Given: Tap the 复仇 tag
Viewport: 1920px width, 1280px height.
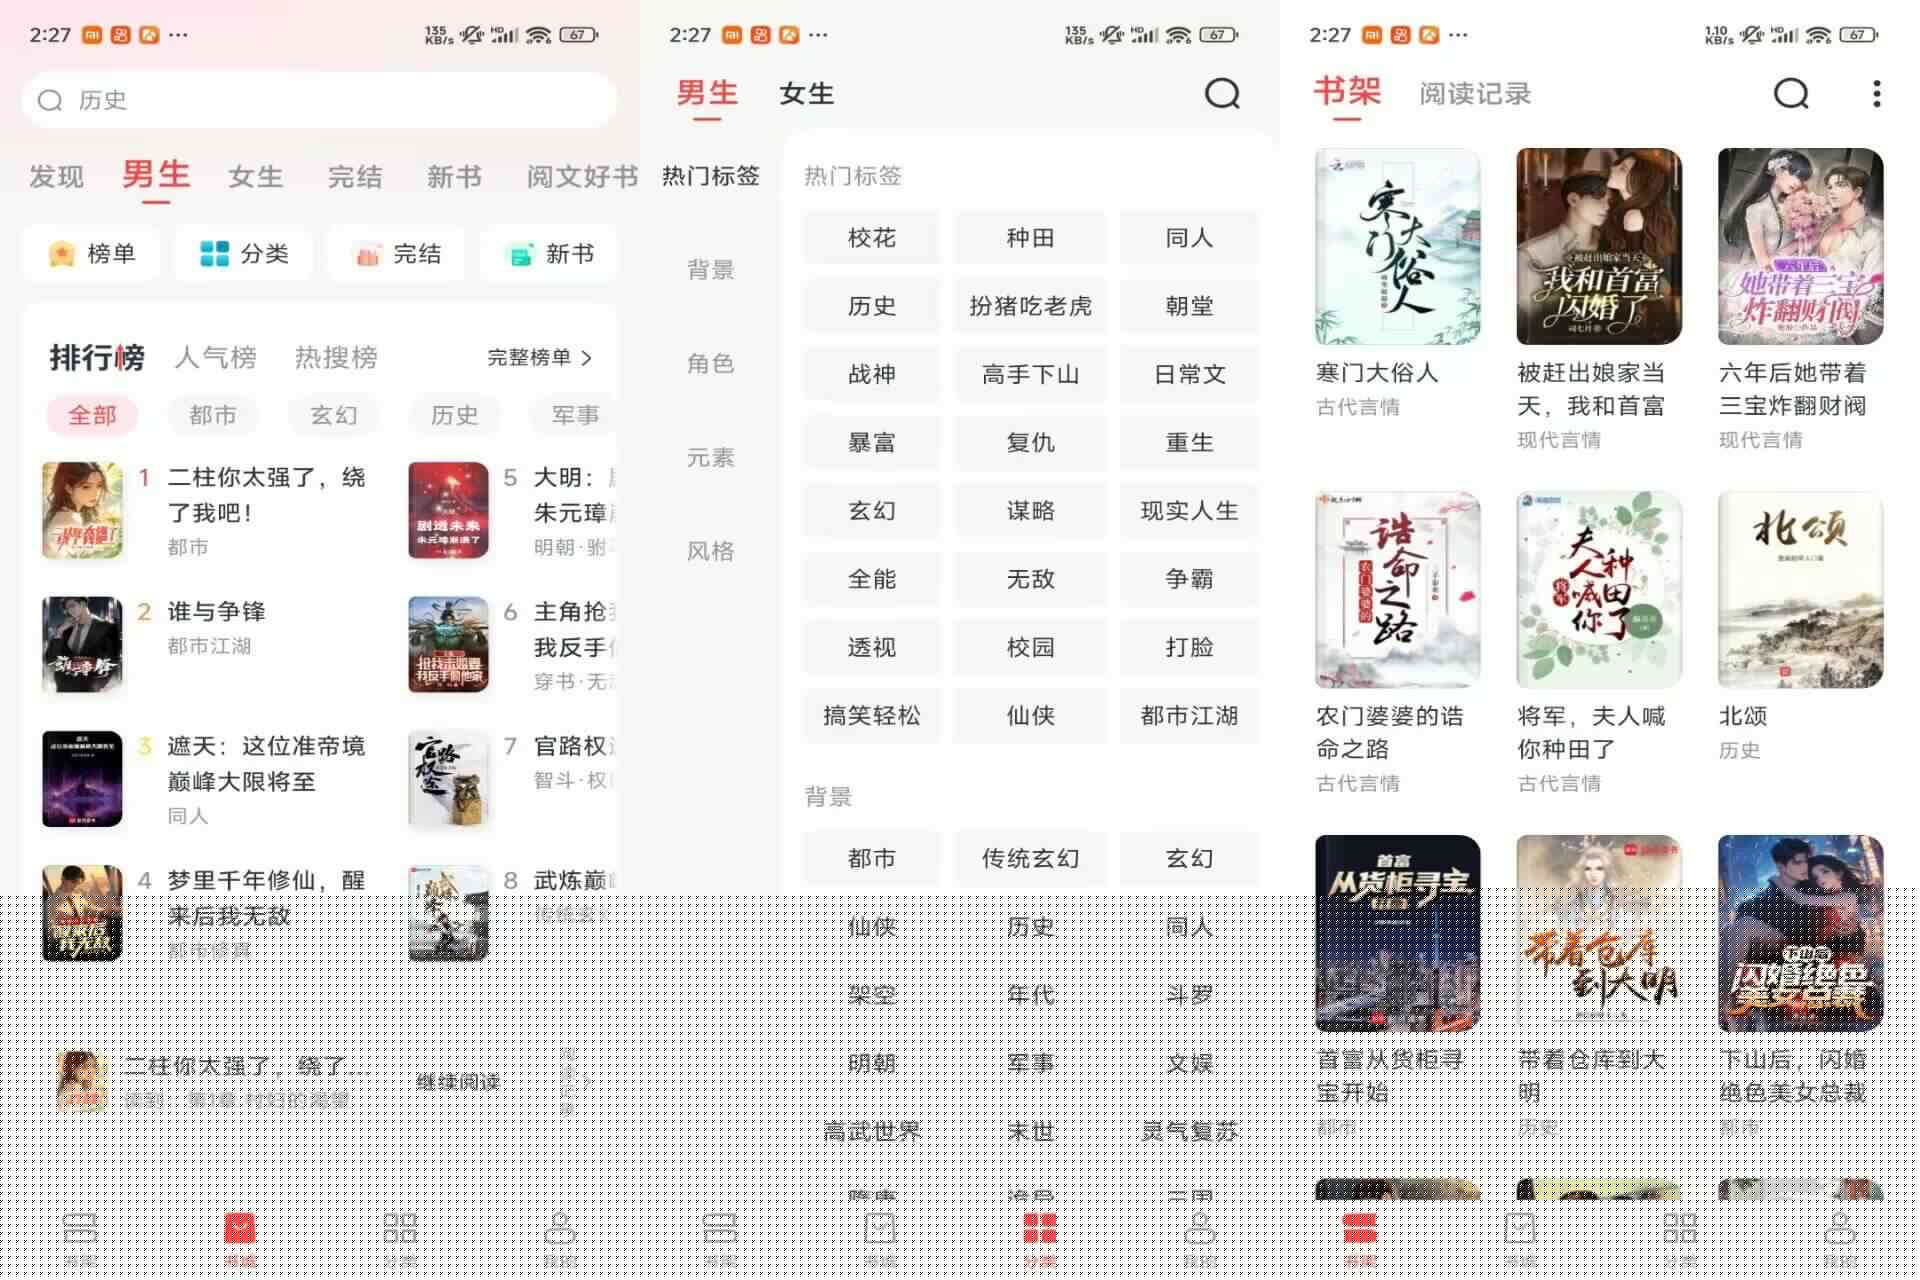Looking at the screenshot, I should tap(1030, 443).
